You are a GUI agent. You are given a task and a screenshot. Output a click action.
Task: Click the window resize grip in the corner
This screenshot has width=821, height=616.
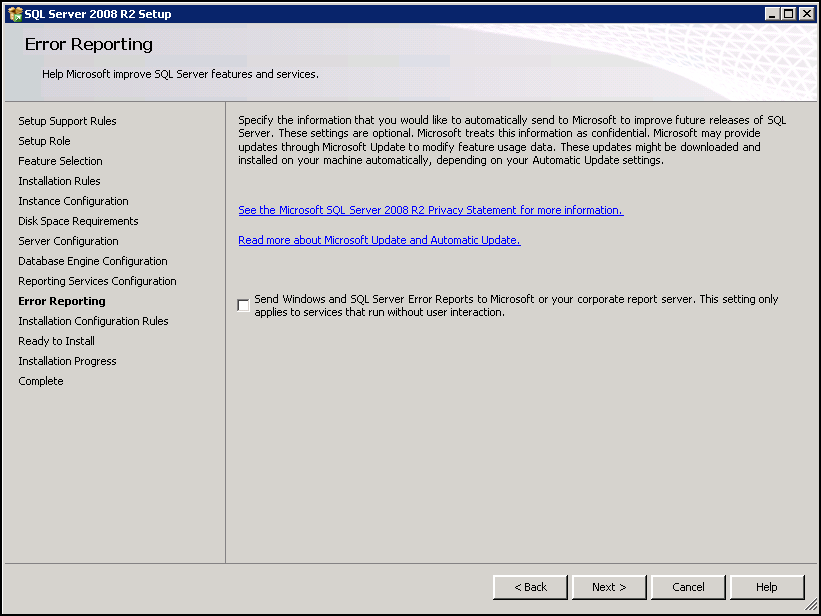[x=811, y=606]
